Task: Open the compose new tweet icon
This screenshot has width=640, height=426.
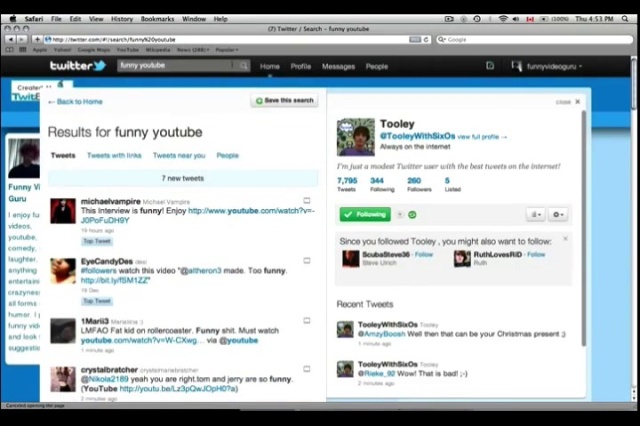Action: [490, 66]
